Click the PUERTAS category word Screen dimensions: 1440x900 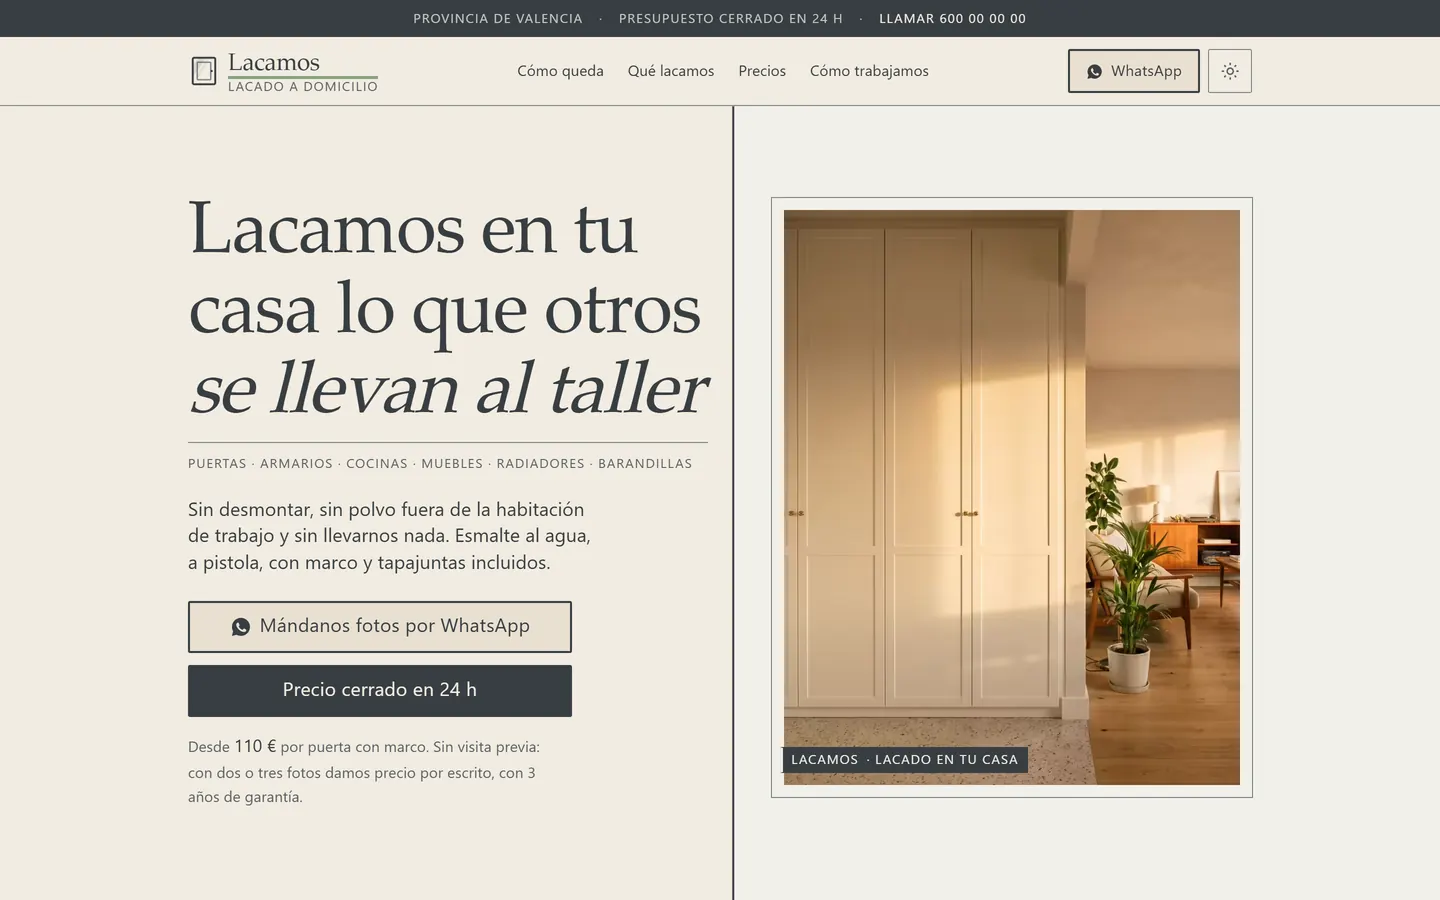coord(217,464)
